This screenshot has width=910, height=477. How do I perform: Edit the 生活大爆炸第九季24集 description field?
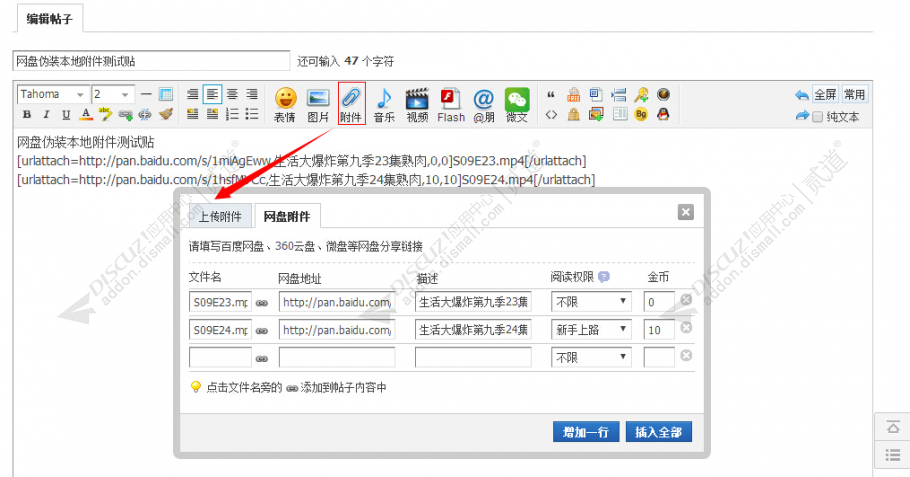click(x=473, y=330)
